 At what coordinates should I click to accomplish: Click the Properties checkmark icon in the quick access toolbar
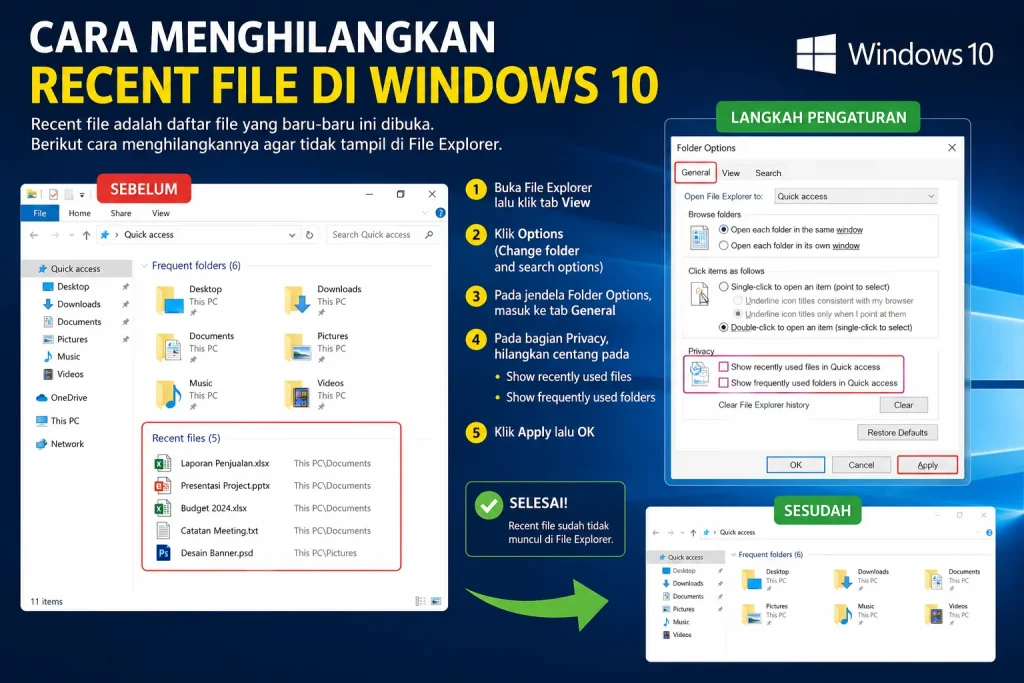pos(54,195)
